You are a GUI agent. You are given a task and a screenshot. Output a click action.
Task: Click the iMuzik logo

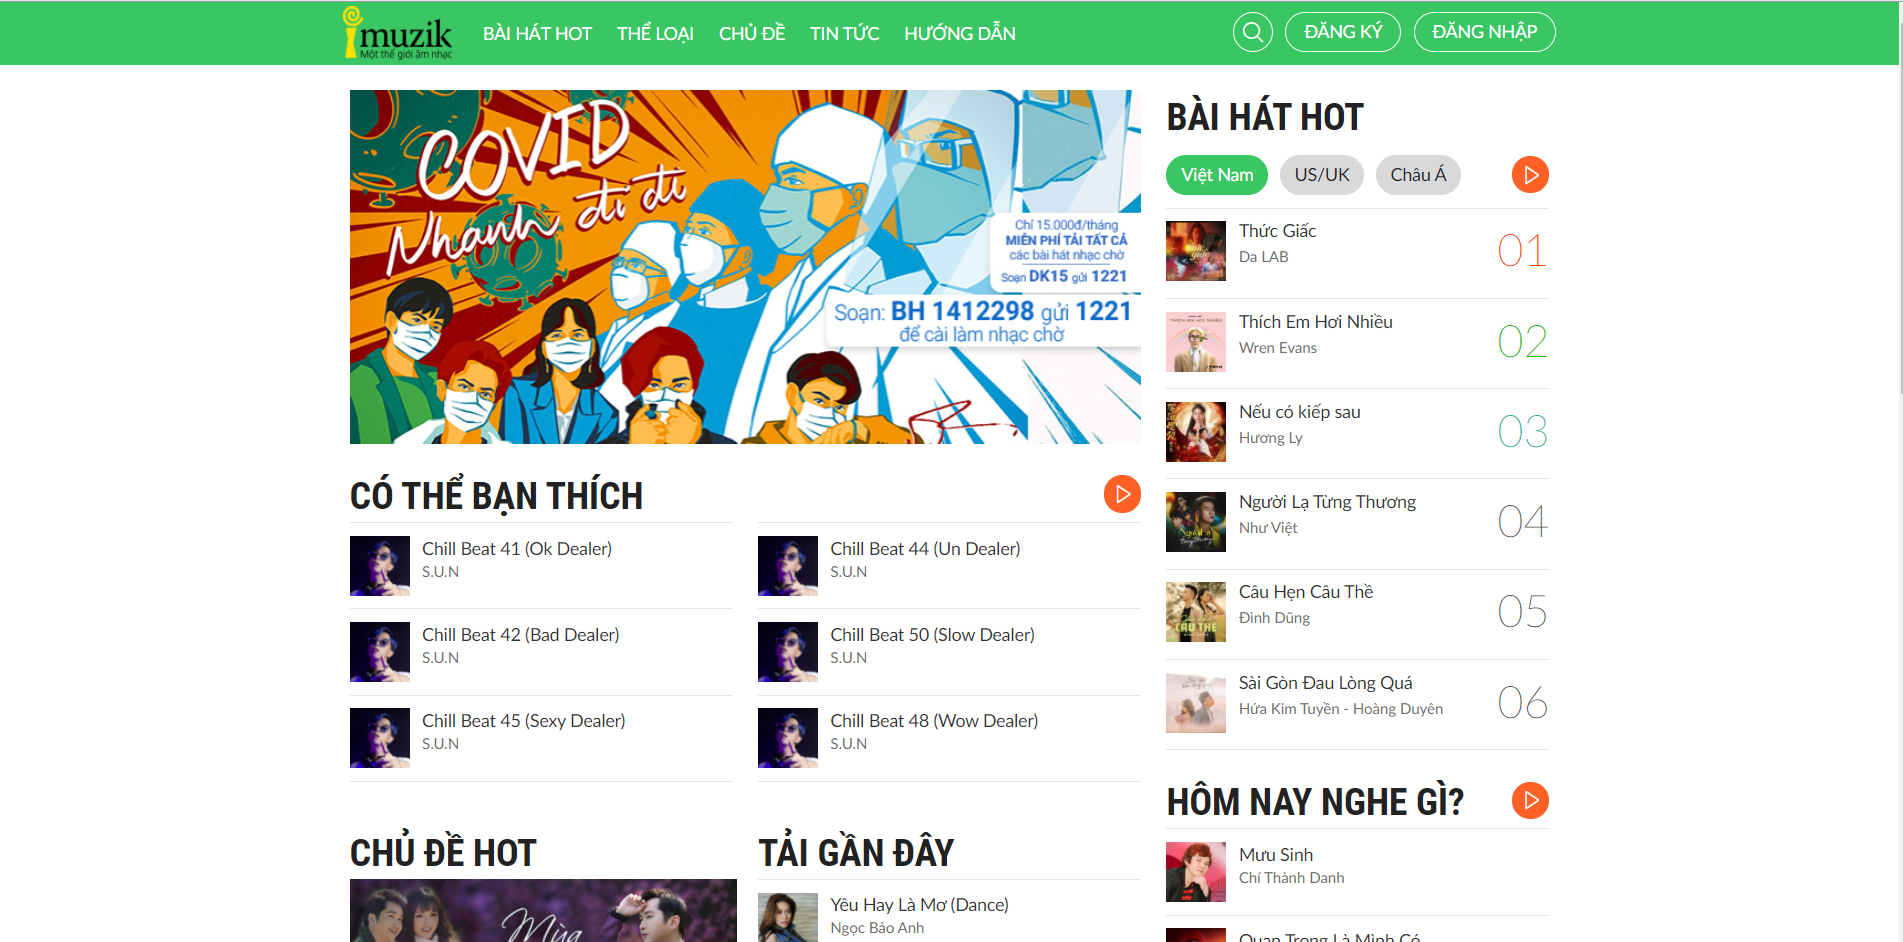coord(398,33)
